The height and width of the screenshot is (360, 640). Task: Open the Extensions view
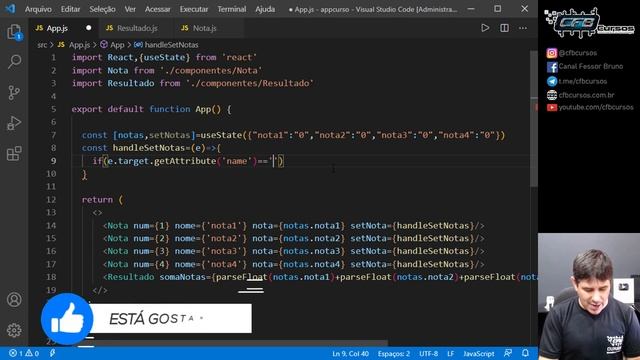[14, 153]
